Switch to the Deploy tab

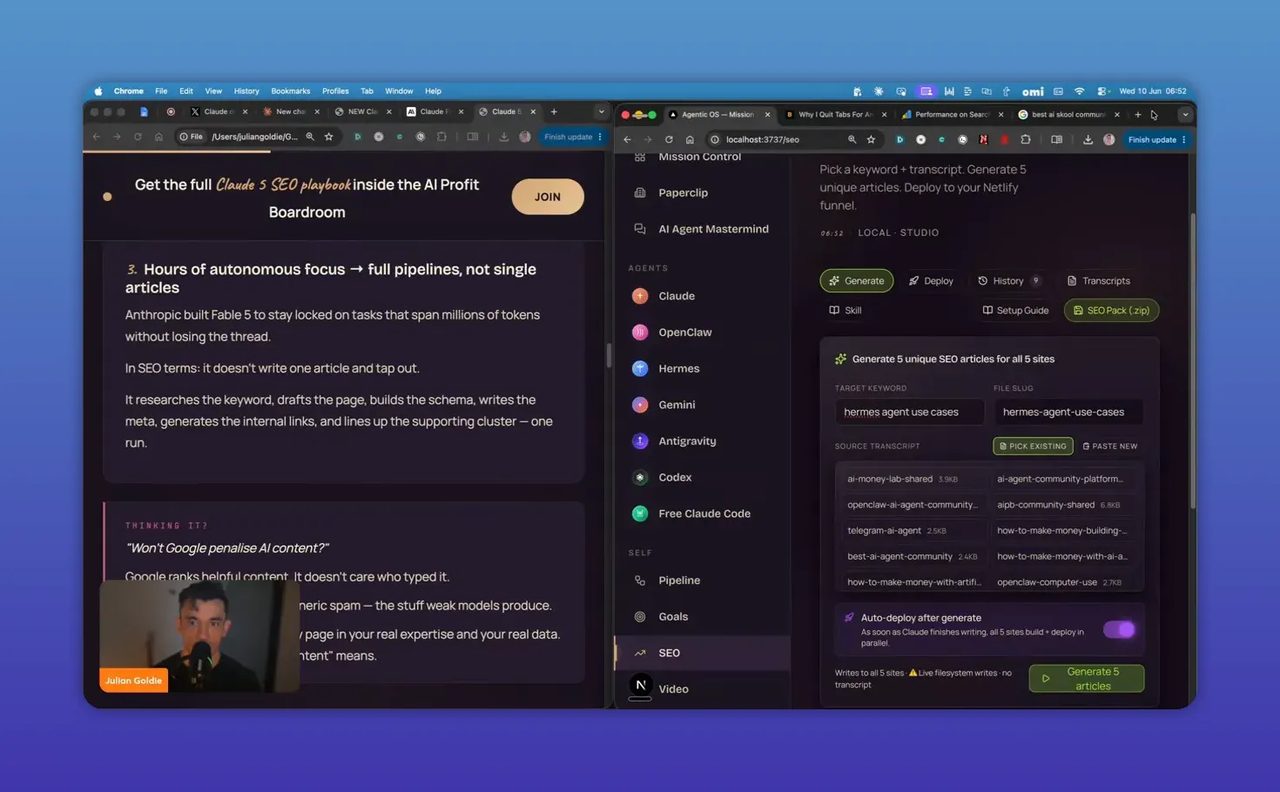coord(931,281)
